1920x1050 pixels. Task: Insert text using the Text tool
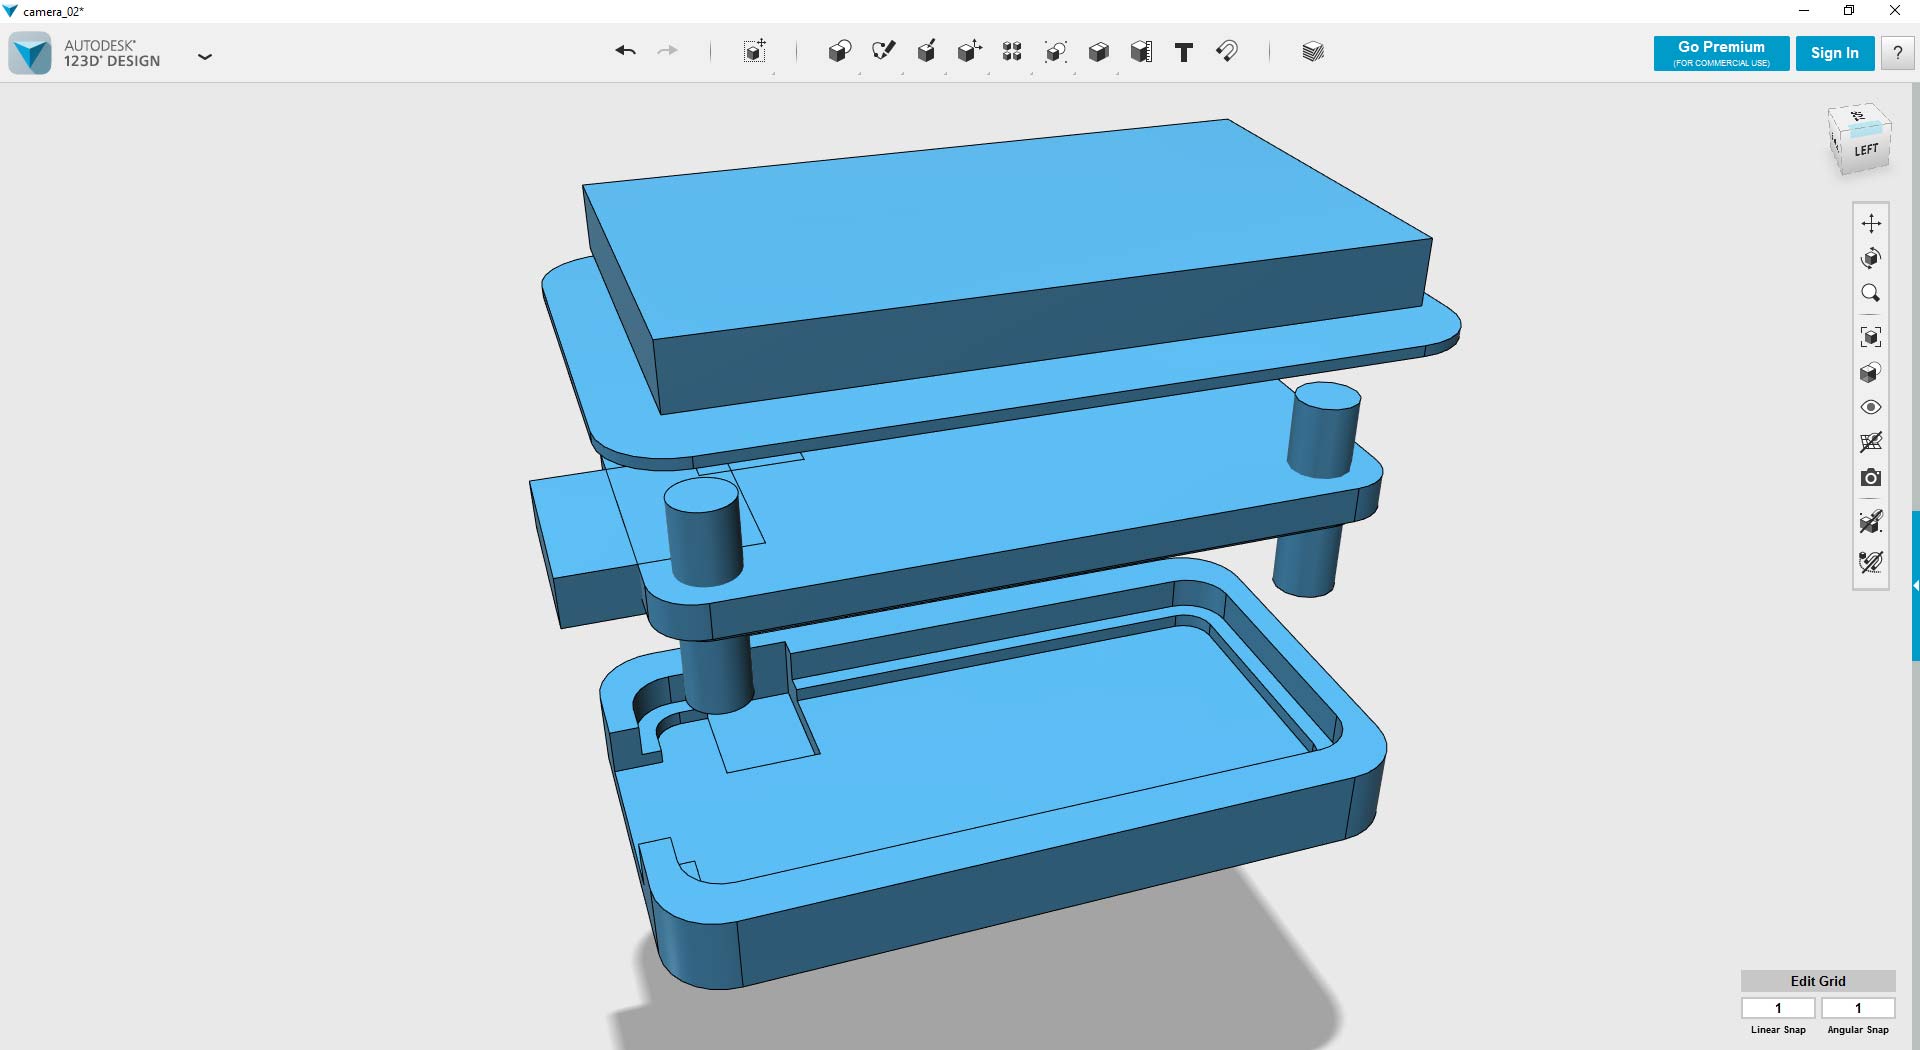(1184, 51)
